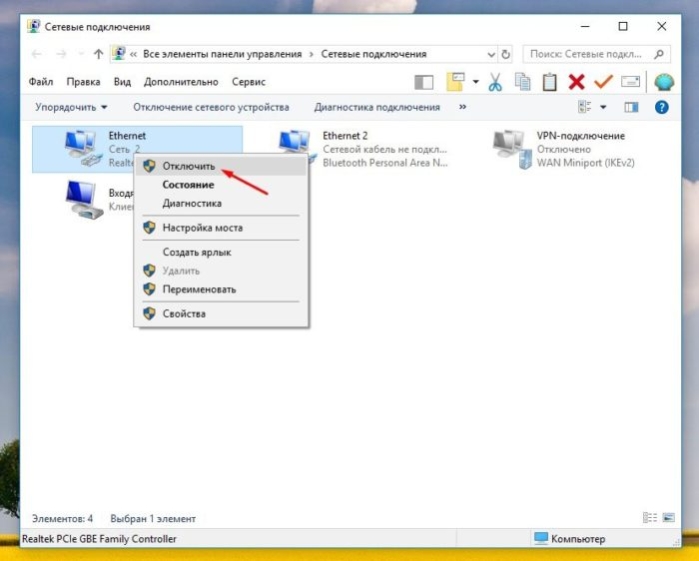699x561 pixels.
Task: Click the scissors cut icon
Action: [495, 82]
